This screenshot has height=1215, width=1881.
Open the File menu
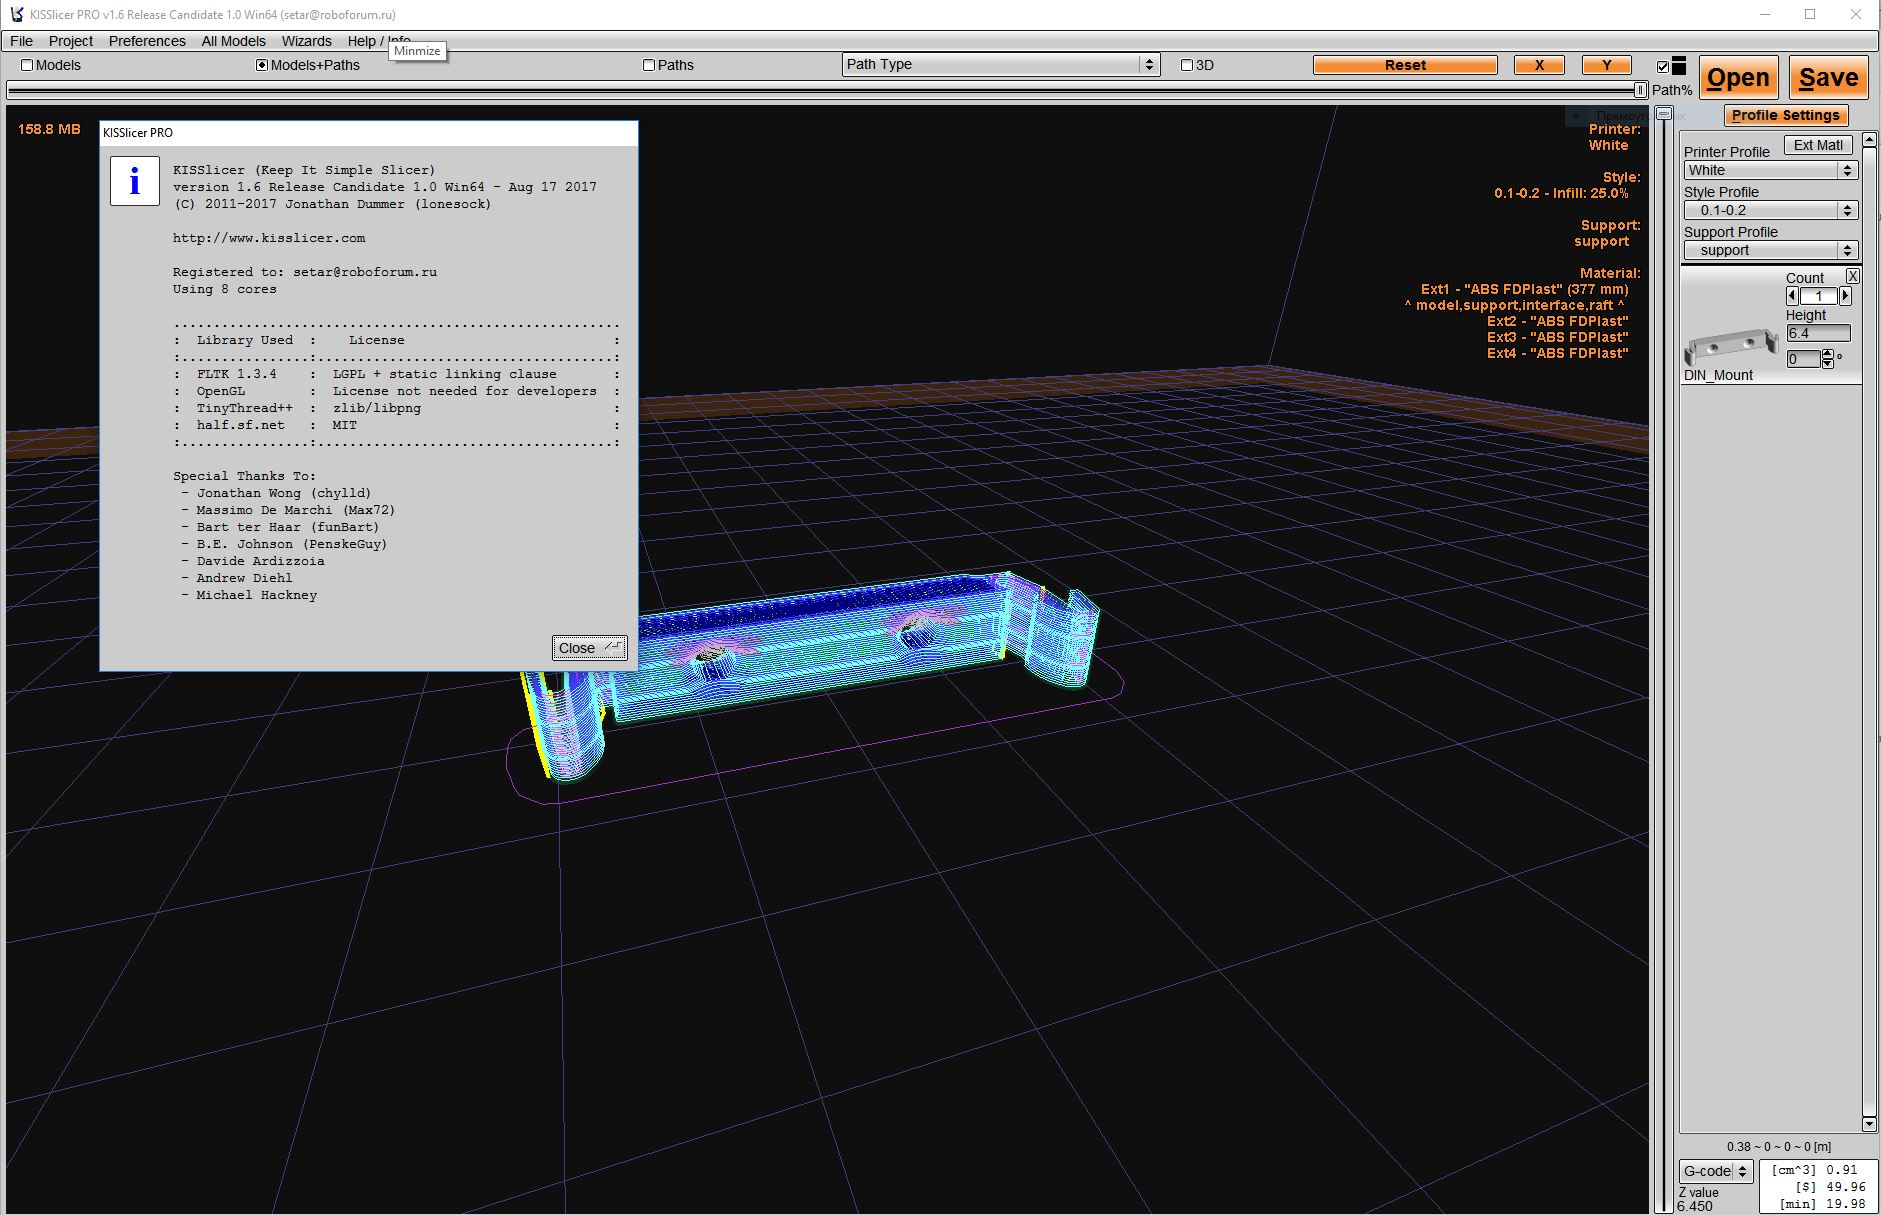21,41
